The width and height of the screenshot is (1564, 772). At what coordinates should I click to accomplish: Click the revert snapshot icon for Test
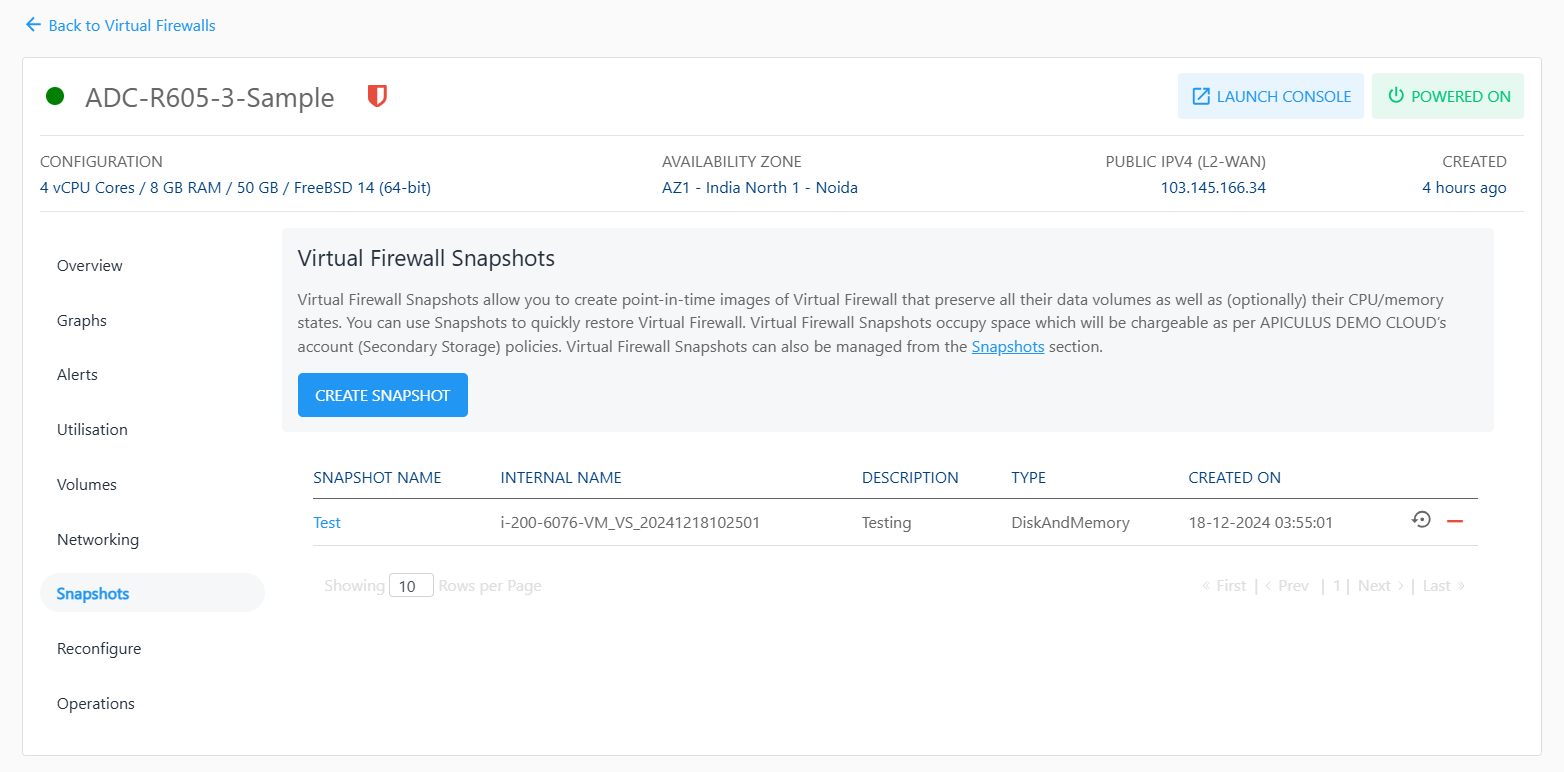(x=1421, y=520)
